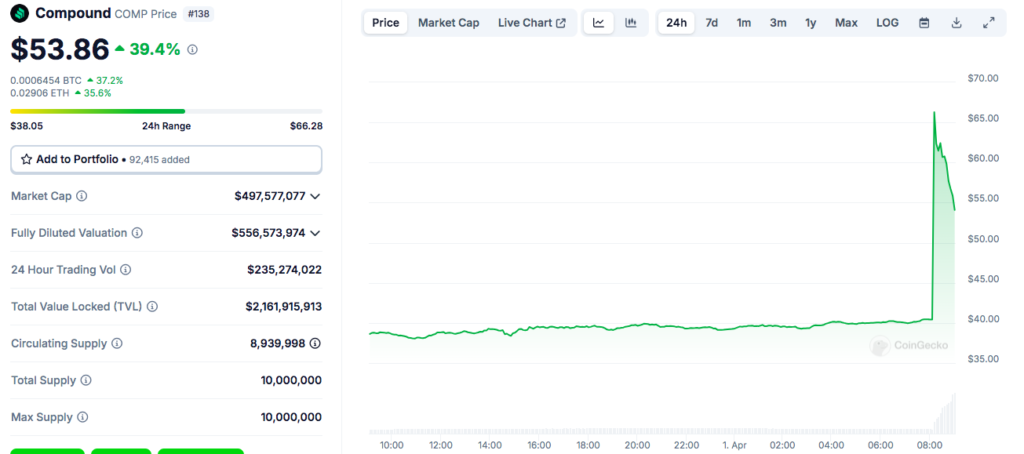Select the 7d time range
This screenshot has width=1024, height=454.
[711, 23]
